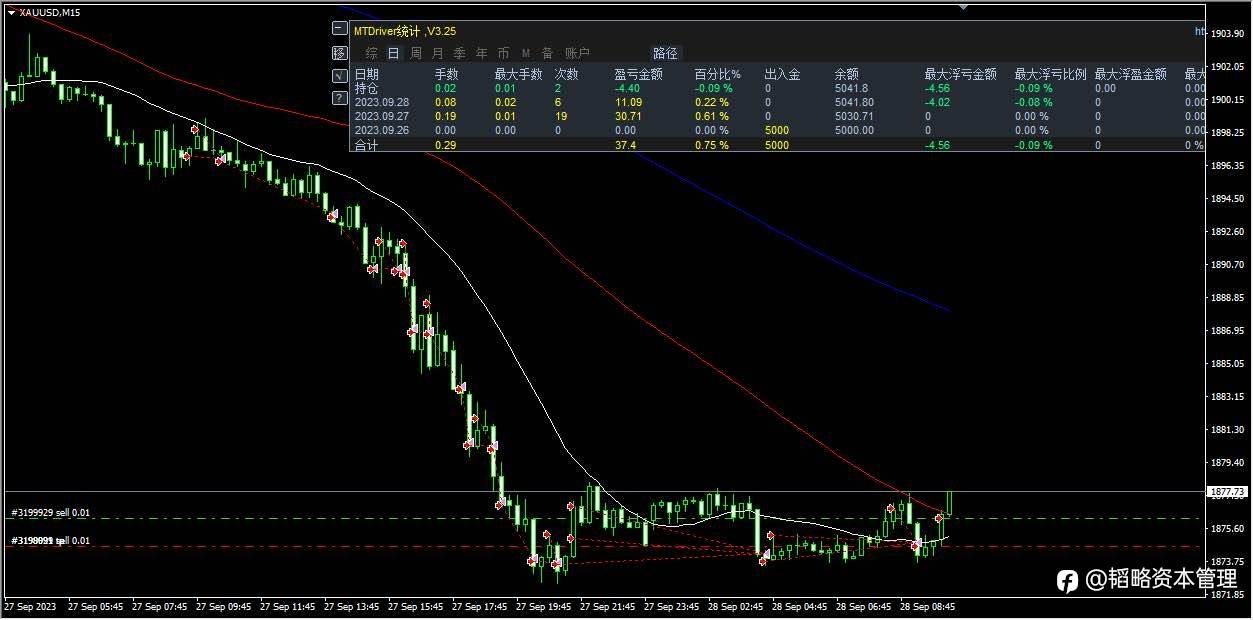Screen dimensions: 1253x620
Task: Switch to the 周 weekly tab
Action: [x=416, y=53]
